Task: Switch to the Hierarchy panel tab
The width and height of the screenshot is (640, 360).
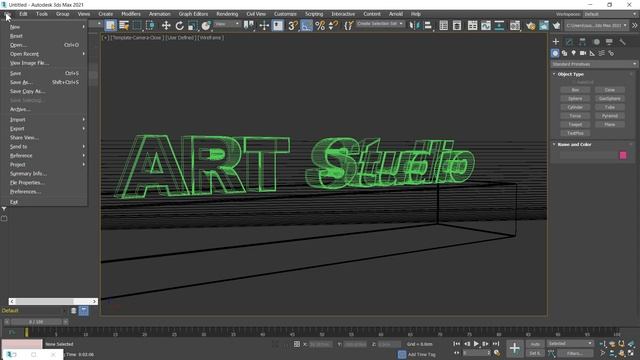Action: click(582, 42)
